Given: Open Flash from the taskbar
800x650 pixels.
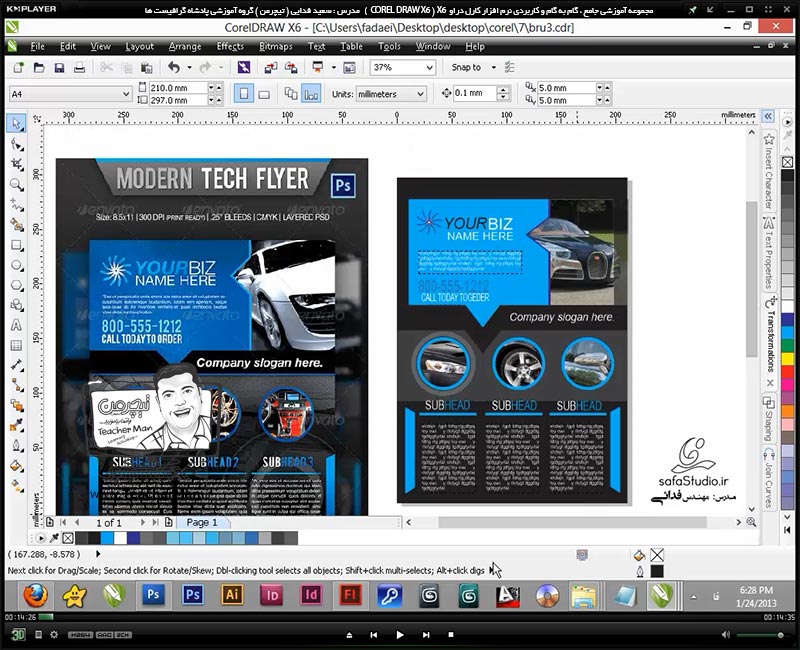Looking at the screenshot, I should click(350, 595).
